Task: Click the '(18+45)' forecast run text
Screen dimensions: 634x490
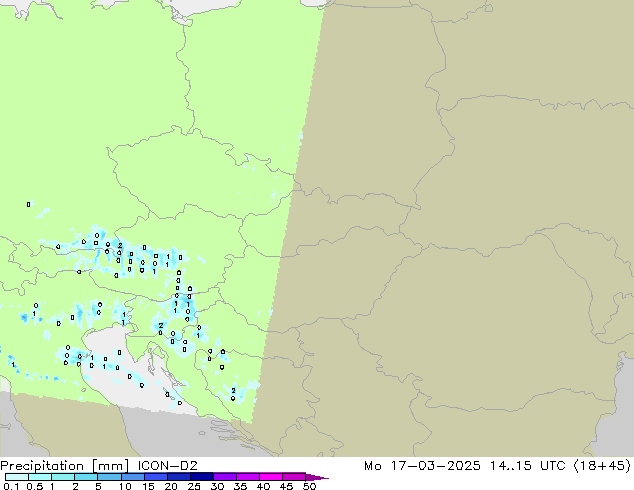Action: coord(602,466)
